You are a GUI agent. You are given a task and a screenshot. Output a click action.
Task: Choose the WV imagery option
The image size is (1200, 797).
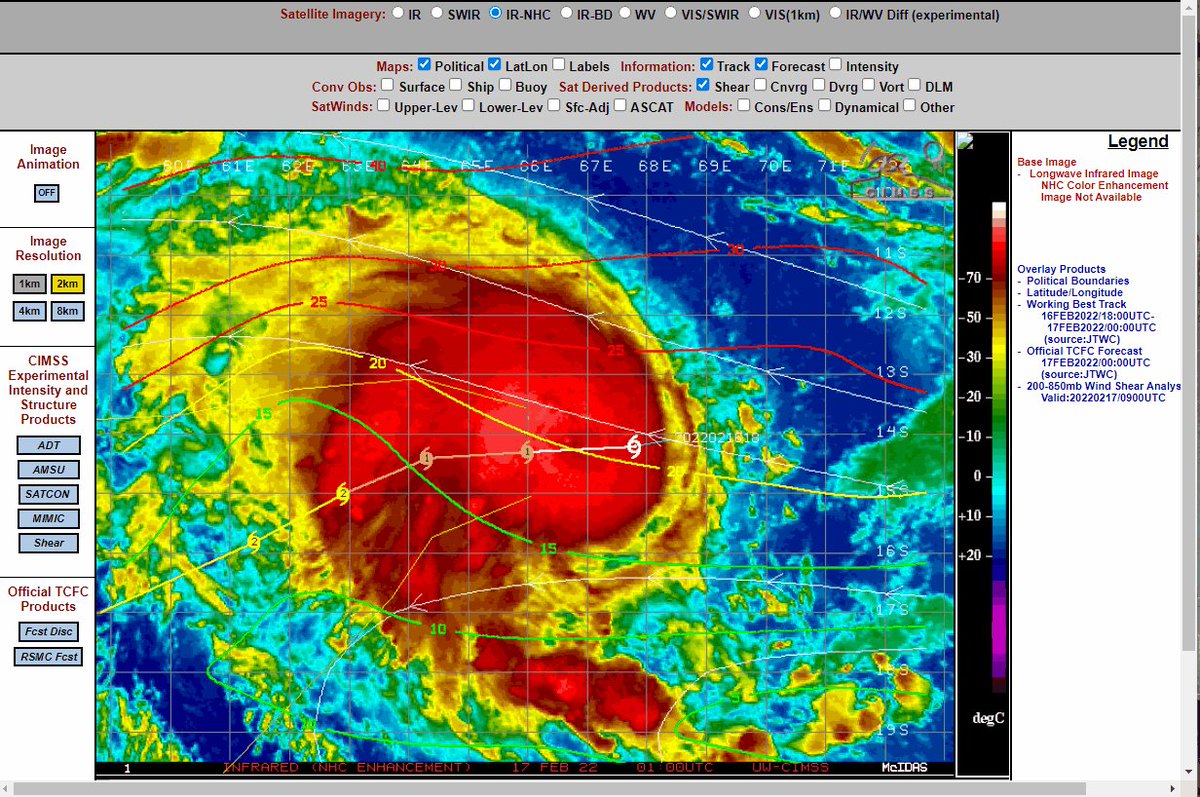point(626,14)
